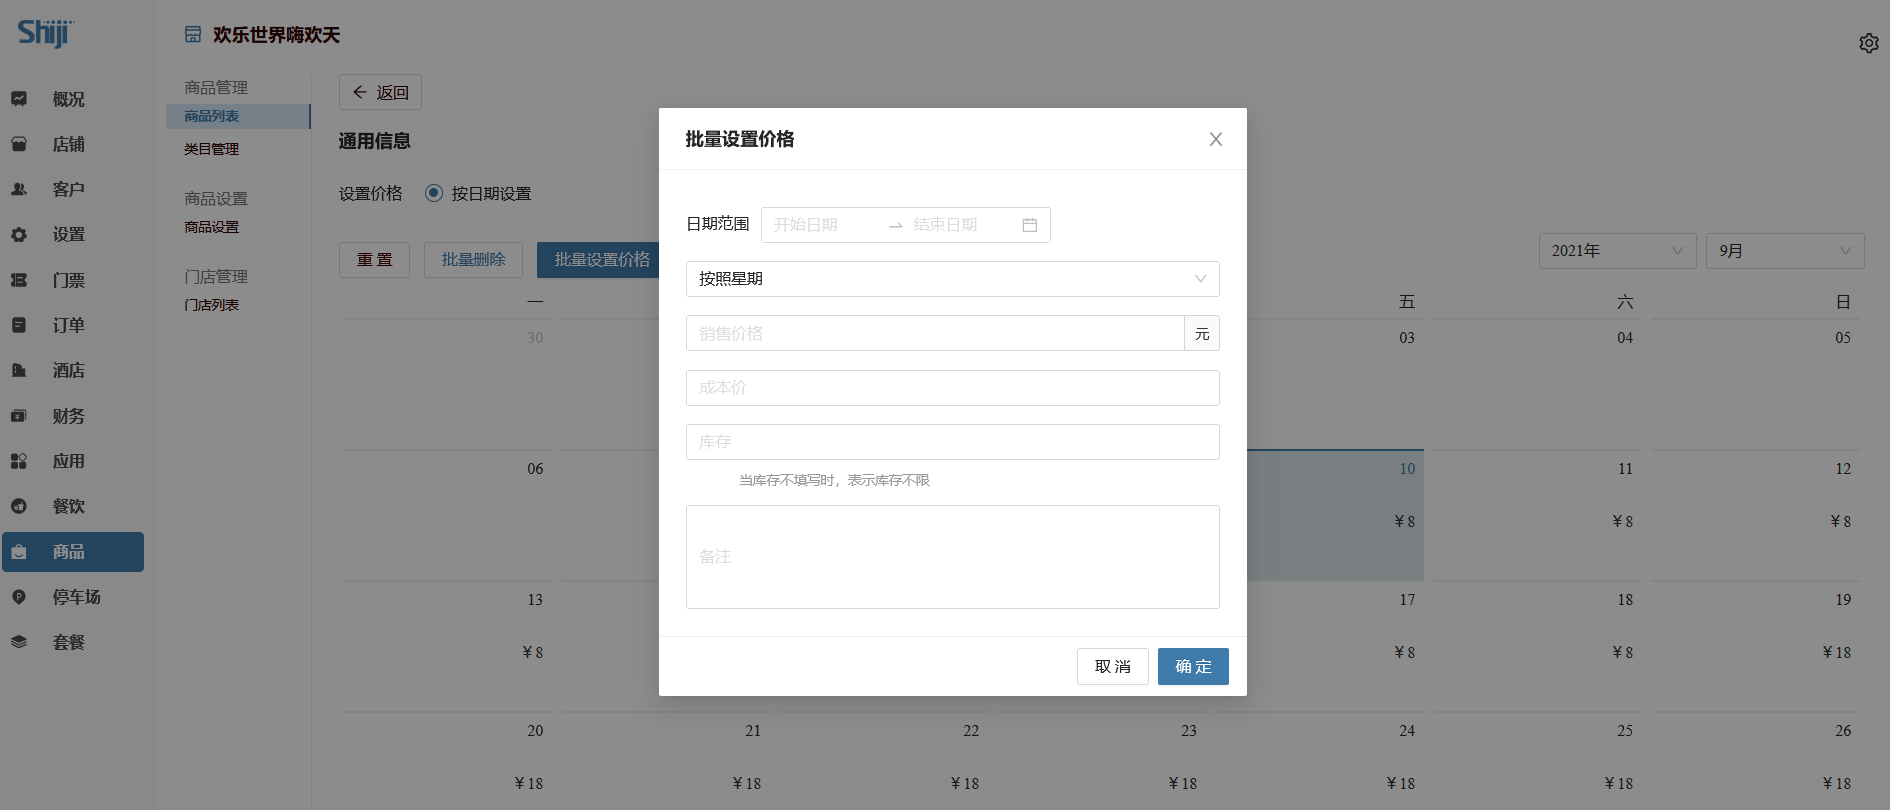This screenshot has width=1890, height=810.
Task: Select calendar day 19 cell
Action: click(x=1755, y=646)
